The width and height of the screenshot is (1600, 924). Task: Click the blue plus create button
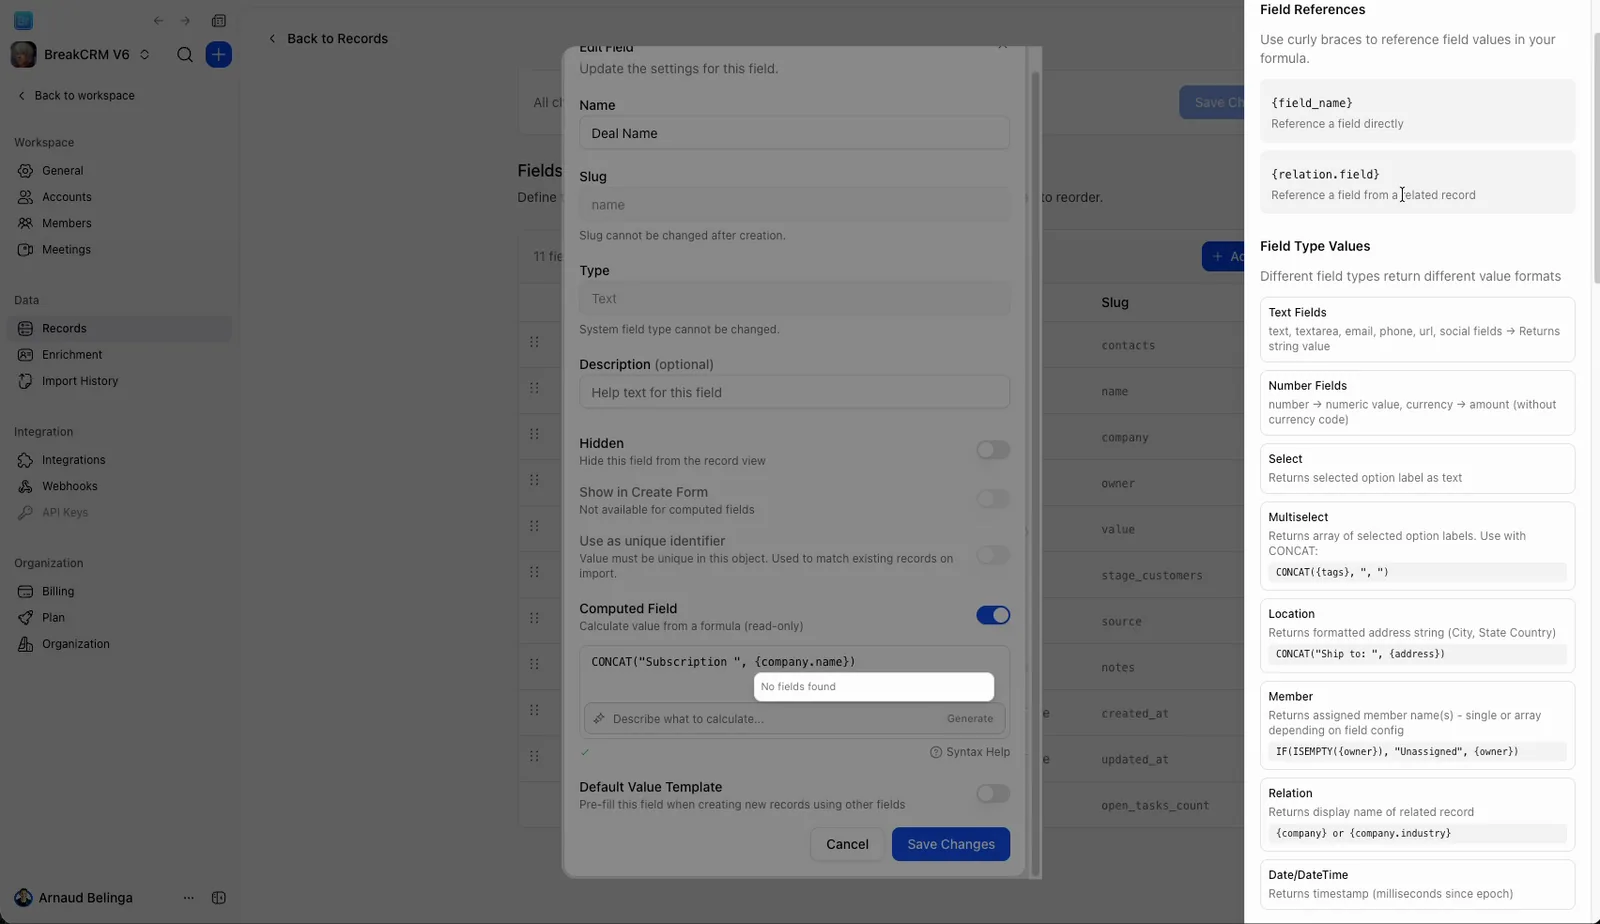[x=219, y=55]
